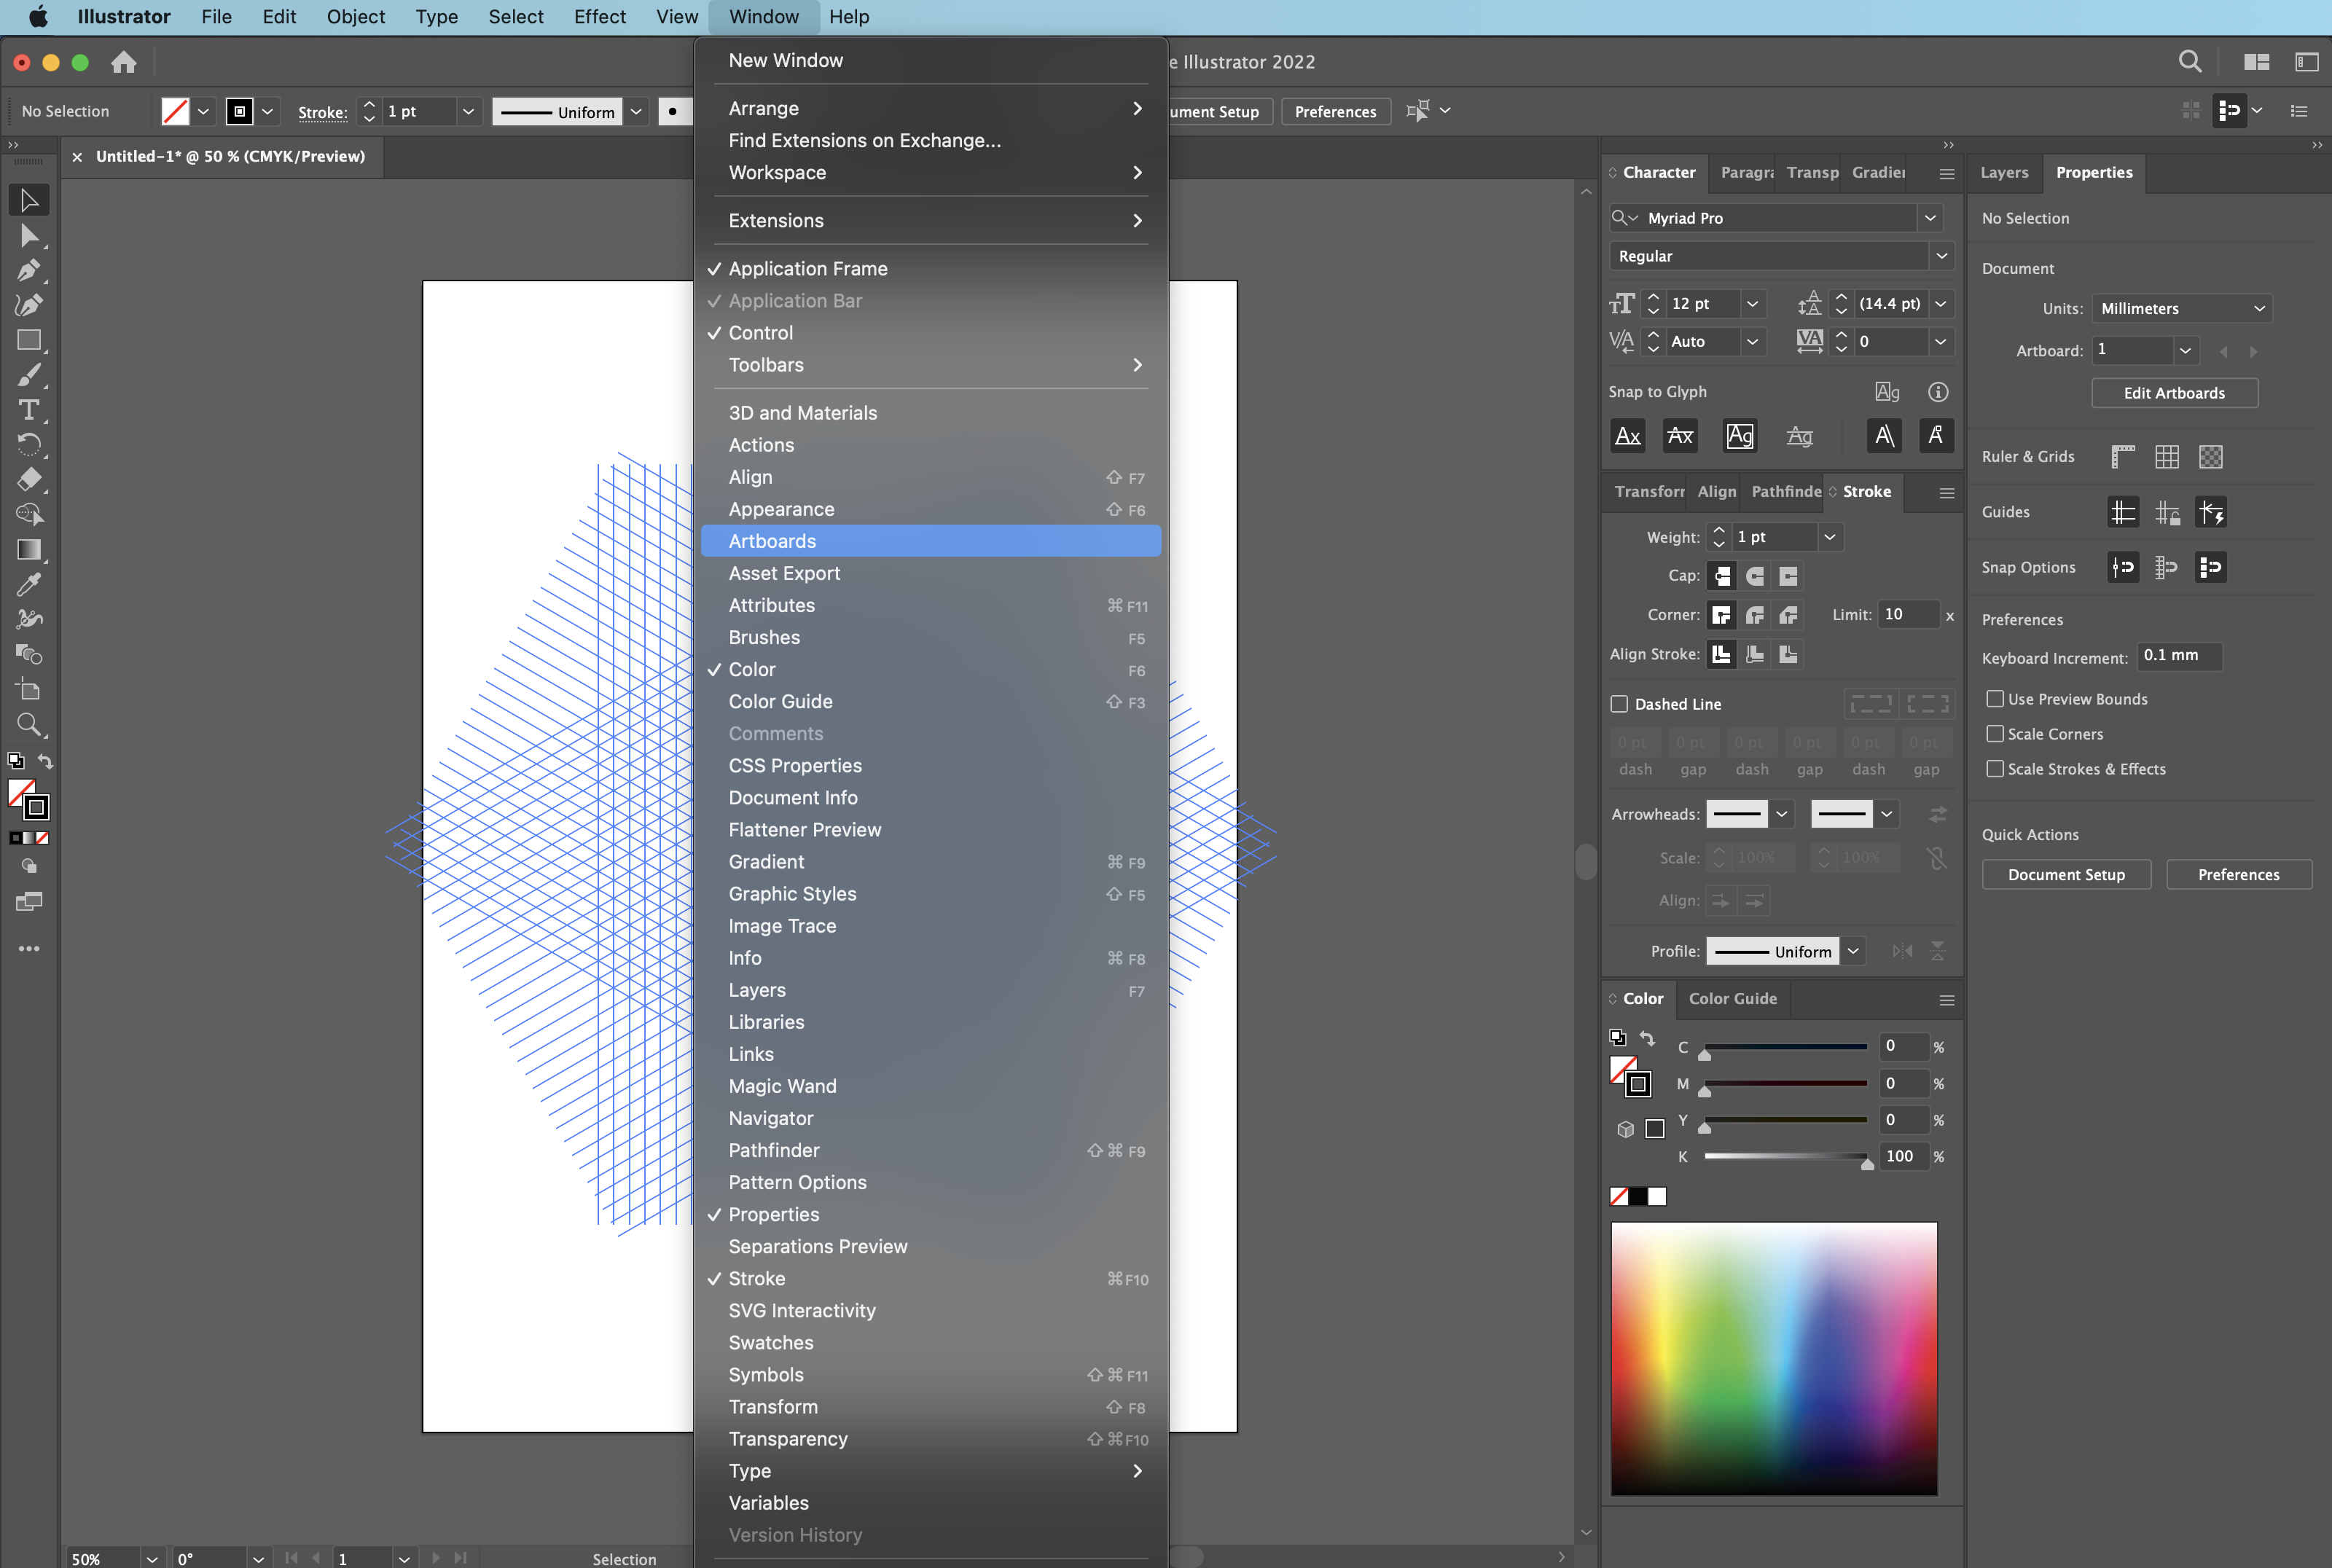Switch to the Layers tab
The width and height of the screenshot is (2332, 1568).
(x=2004, y=172)
